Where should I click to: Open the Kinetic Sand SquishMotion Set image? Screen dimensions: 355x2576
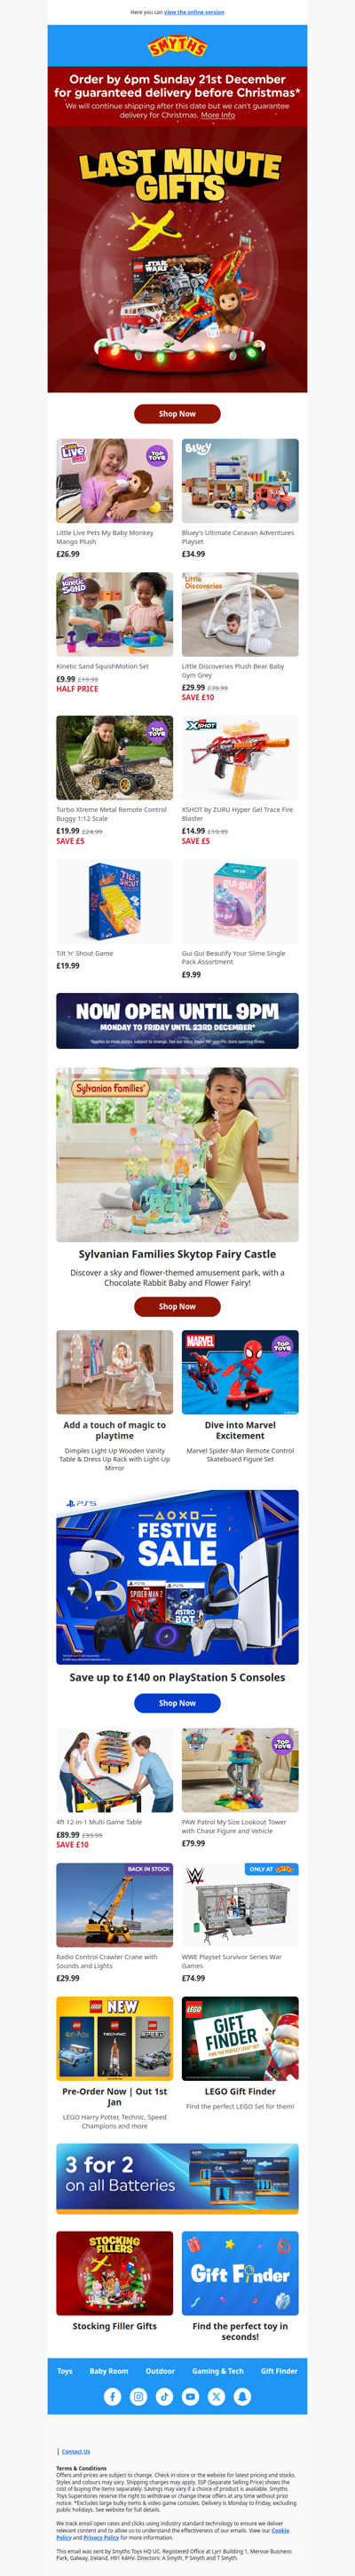[x=114, y=614]
